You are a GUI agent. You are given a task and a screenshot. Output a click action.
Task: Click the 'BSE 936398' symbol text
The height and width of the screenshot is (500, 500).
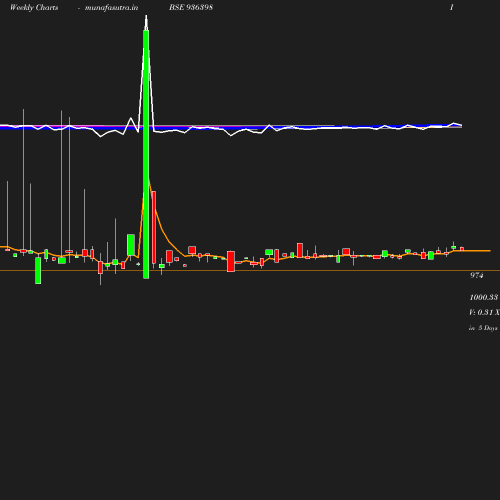click(191, 7)
